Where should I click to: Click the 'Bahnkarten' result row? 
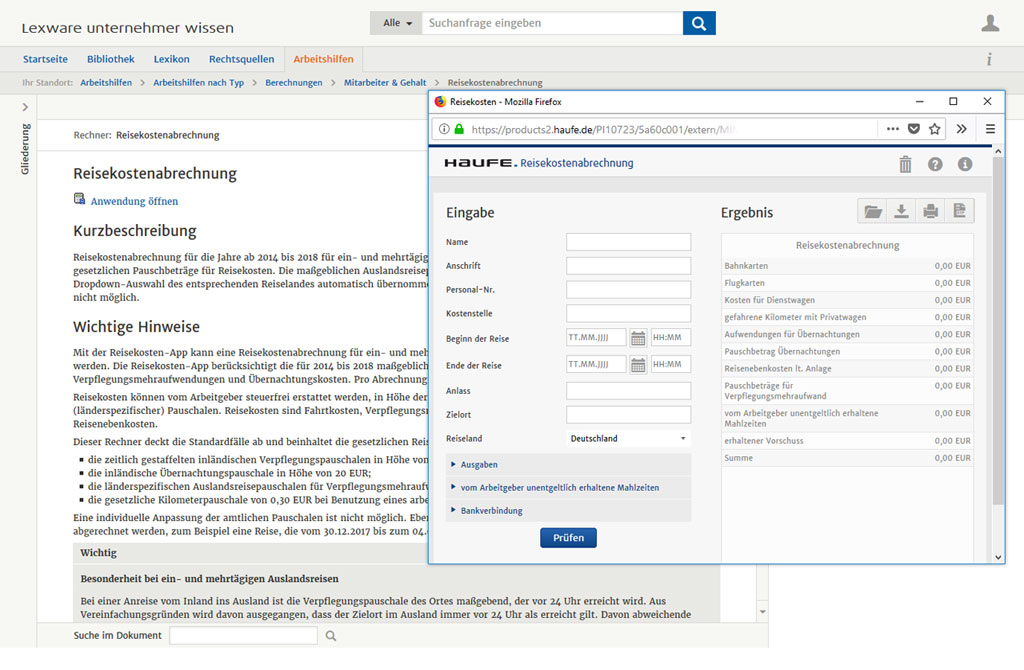click(847, 266)
